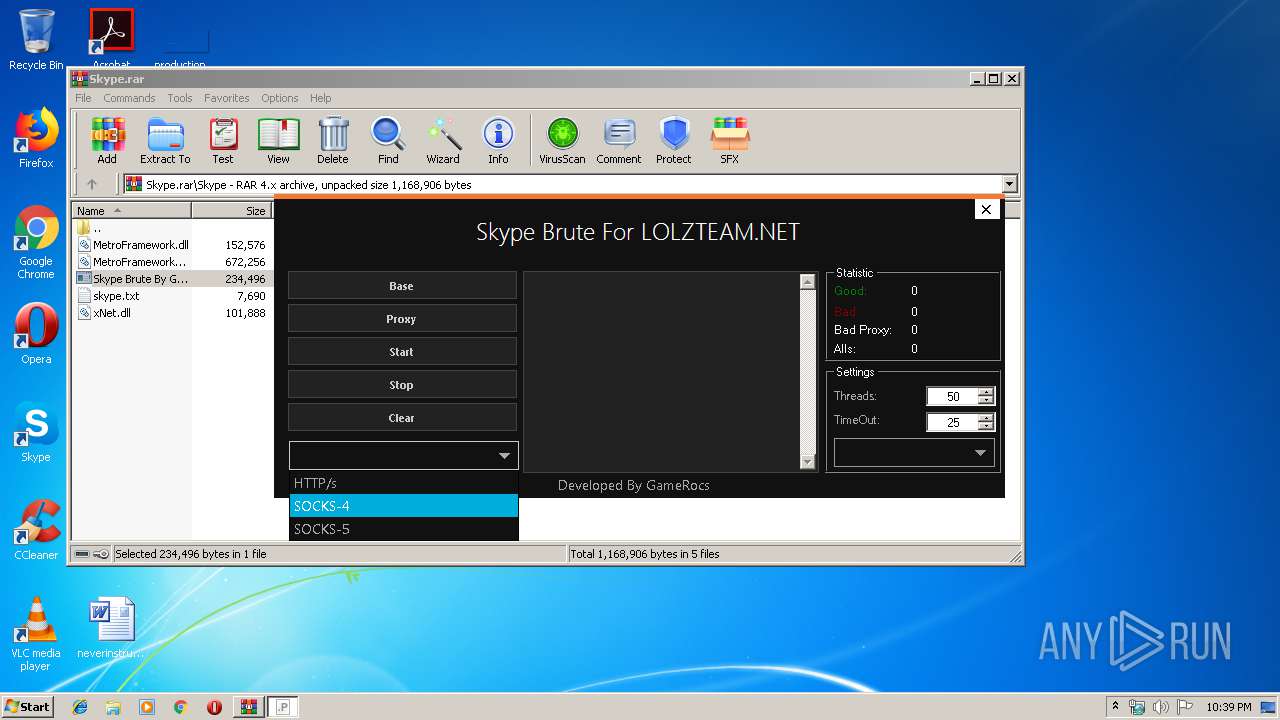Viewport: 1280px width, 720px height.
Task: Click log panel scrollbar up arrow
Action: (x=808, y=282)
